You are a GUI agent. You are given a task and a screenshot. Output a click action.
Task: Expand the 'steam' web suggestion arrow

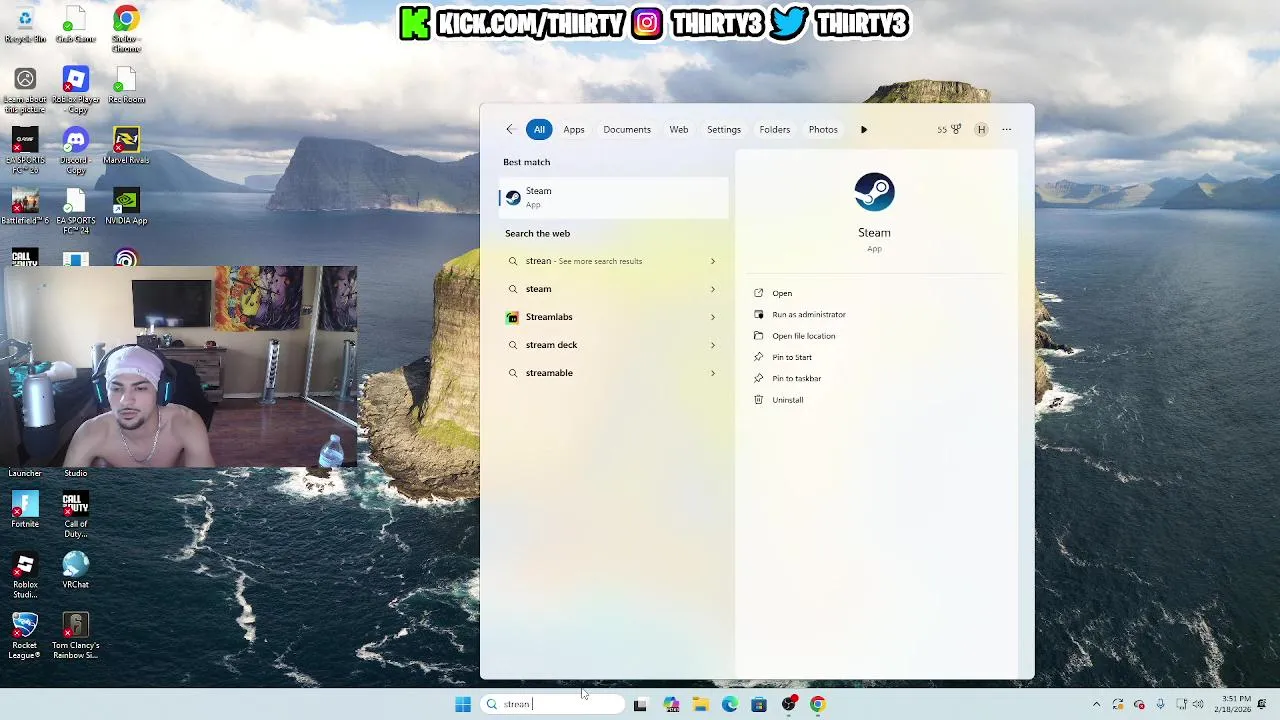tap(713, 289)
